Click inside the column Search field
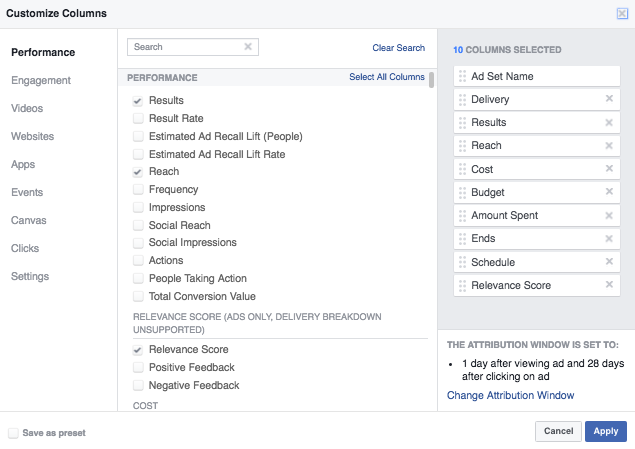 185,47
